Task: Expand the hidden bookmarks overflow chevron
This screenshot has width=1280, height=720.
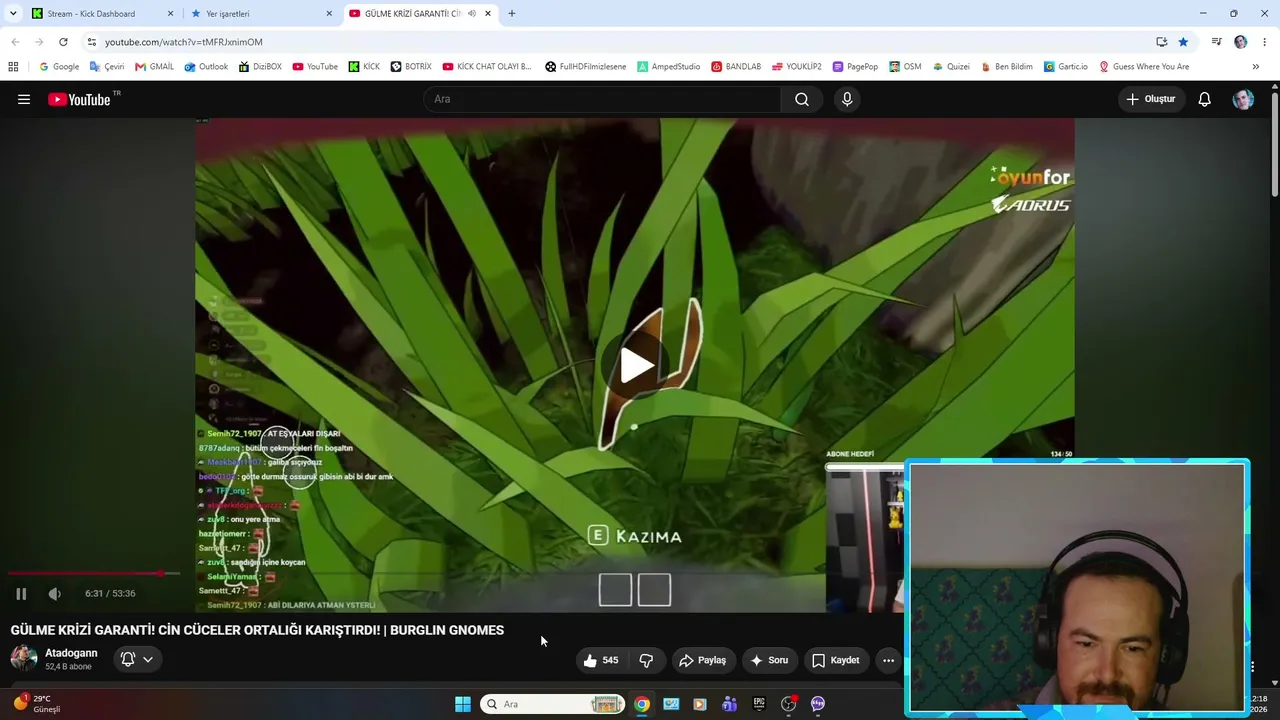Action: [x=1255, y=67]
